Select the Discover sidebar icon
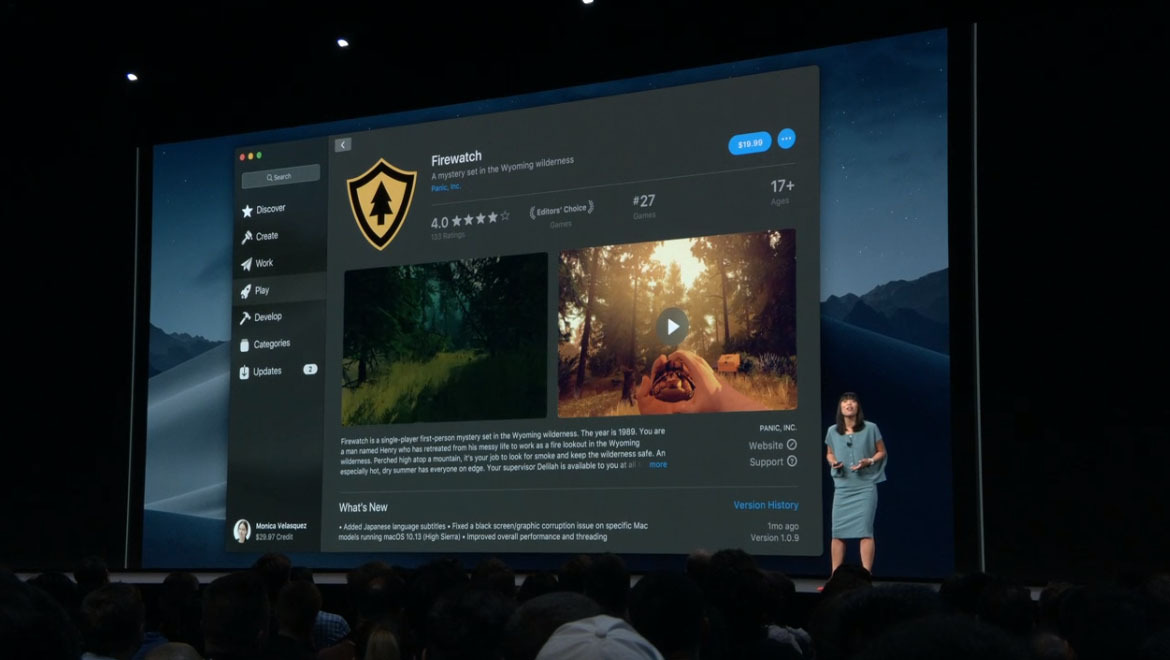1170x660 pixels. point(246,208)
